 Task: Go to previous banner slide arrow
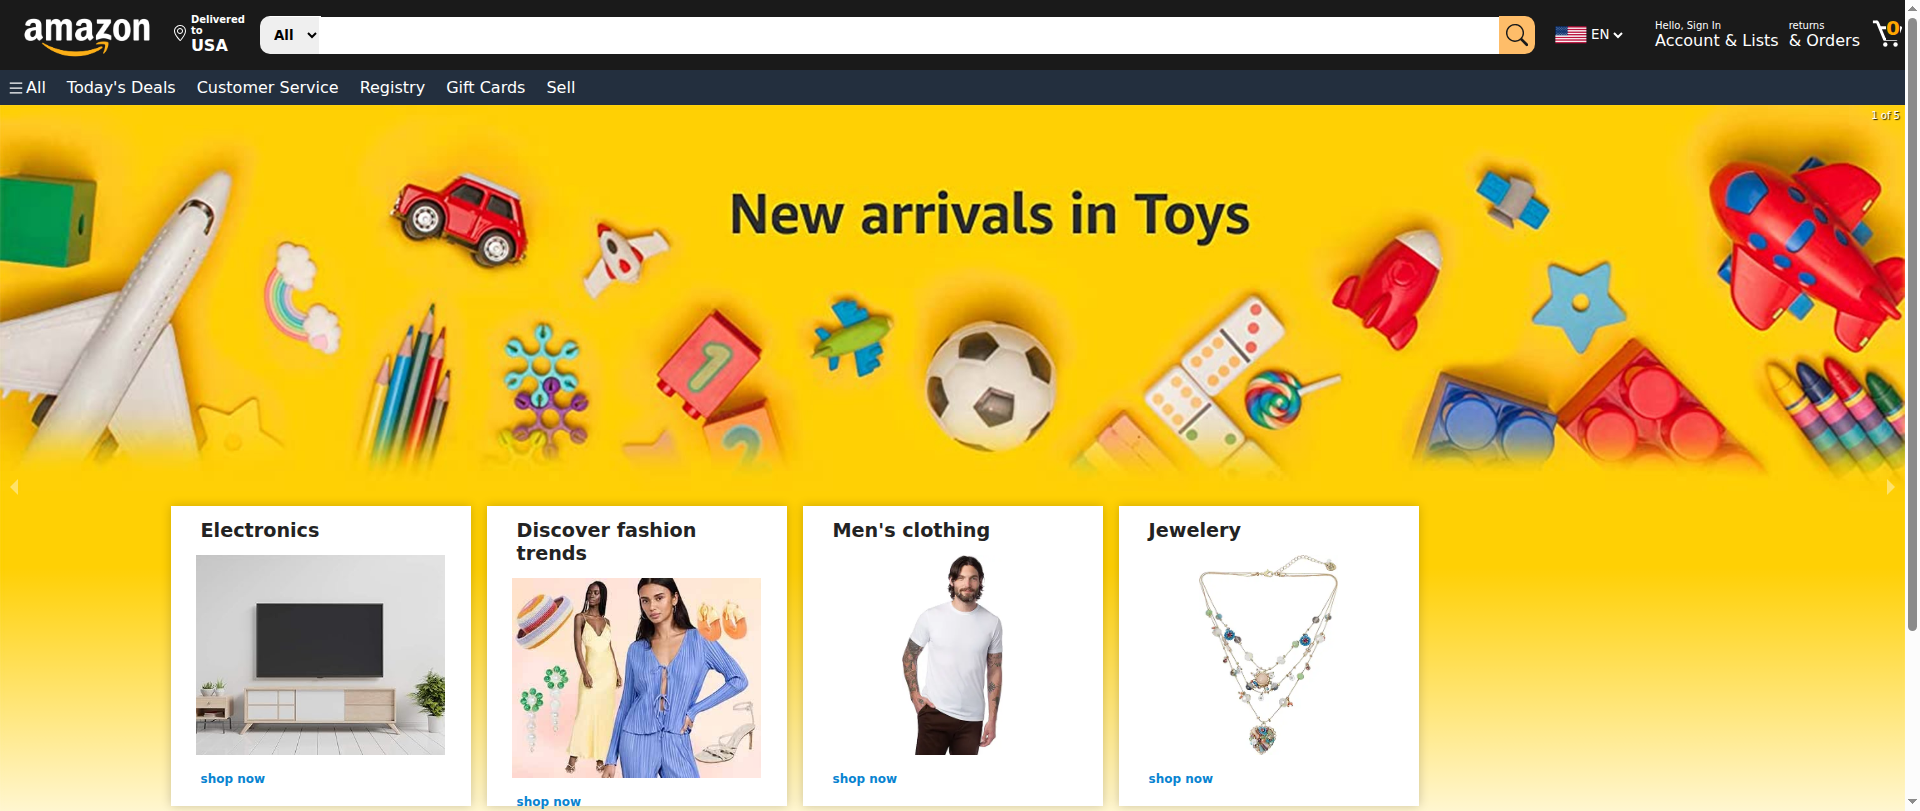14,487
